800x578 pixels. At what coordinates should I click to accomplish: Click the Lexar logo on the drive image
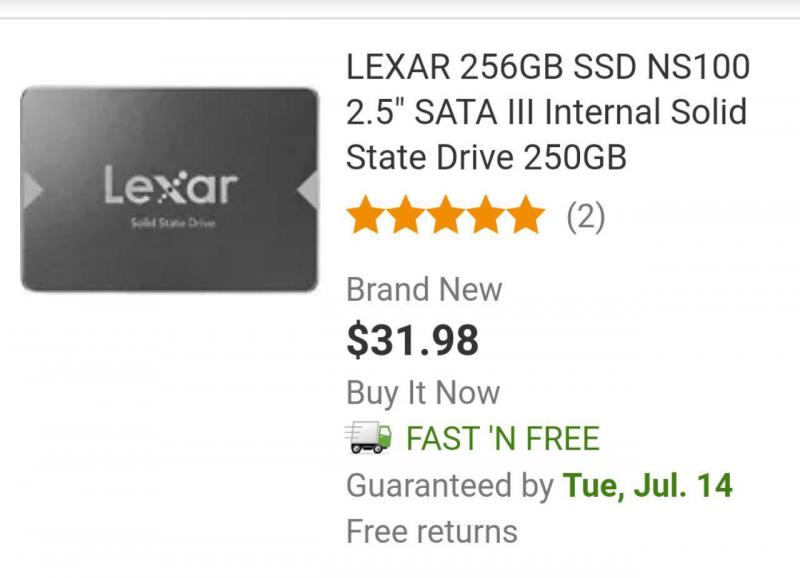(x=169, y=186)
